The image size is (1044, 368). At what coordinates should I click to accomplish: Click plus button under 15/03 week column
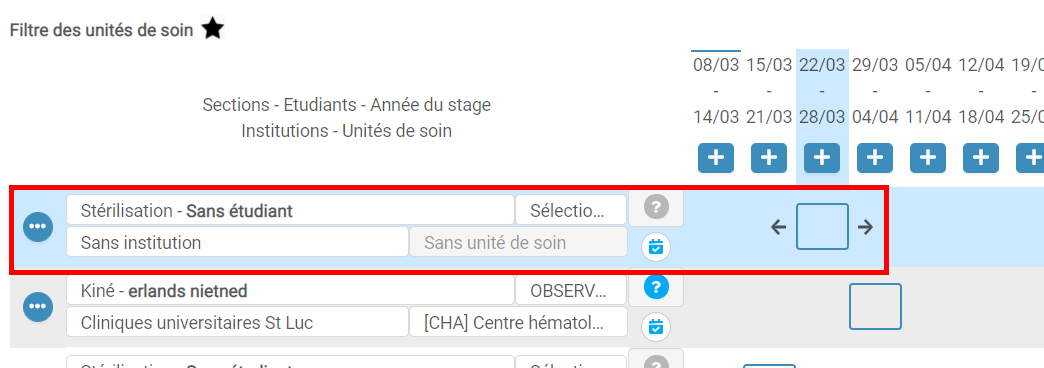(769, 158)
